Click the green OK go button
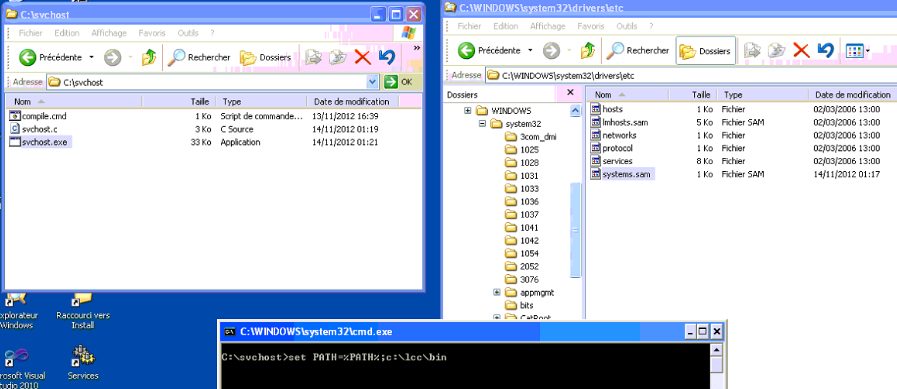897x389 pixels. (x=399, y=82)
